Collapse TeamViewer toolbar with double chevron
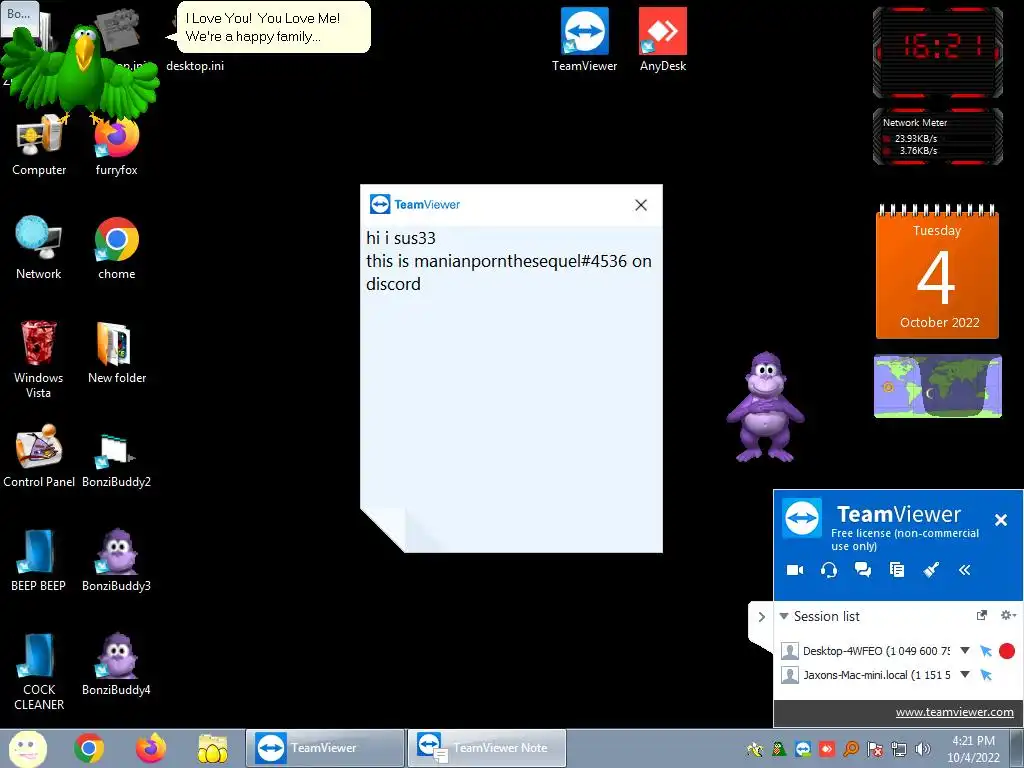 coord(965,570)
